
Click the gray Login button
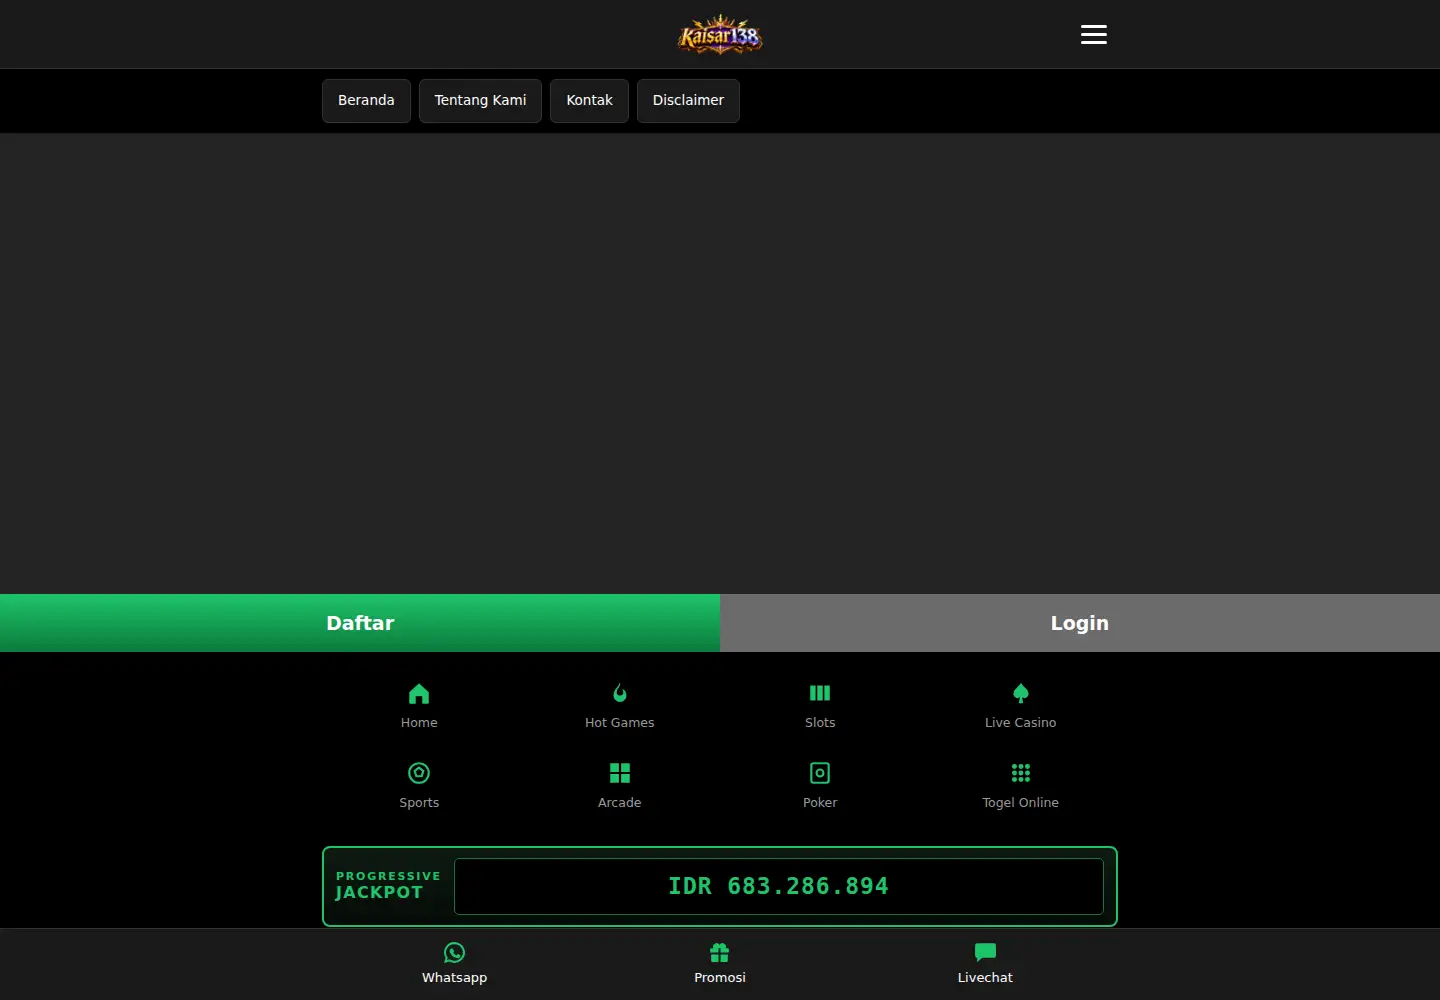(x=1080, y=623)
